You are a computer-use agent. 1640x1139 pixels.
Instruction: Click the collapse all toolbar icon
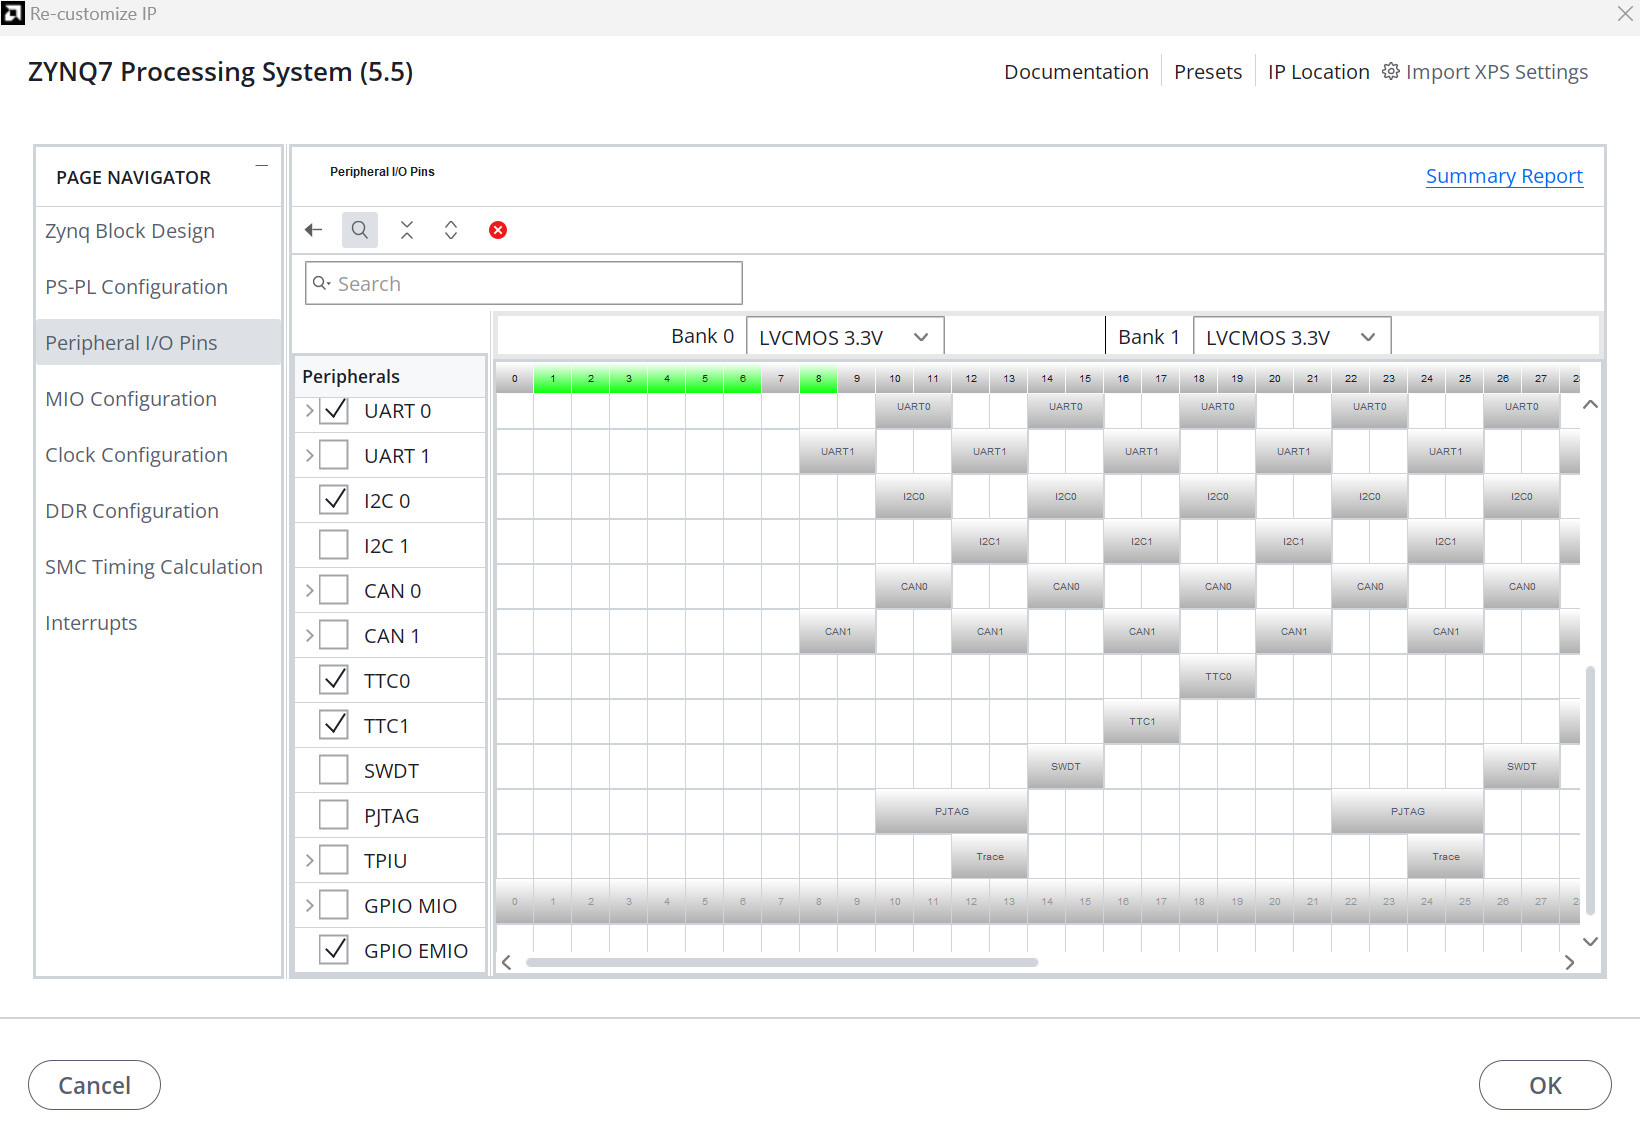pos(407,230)
